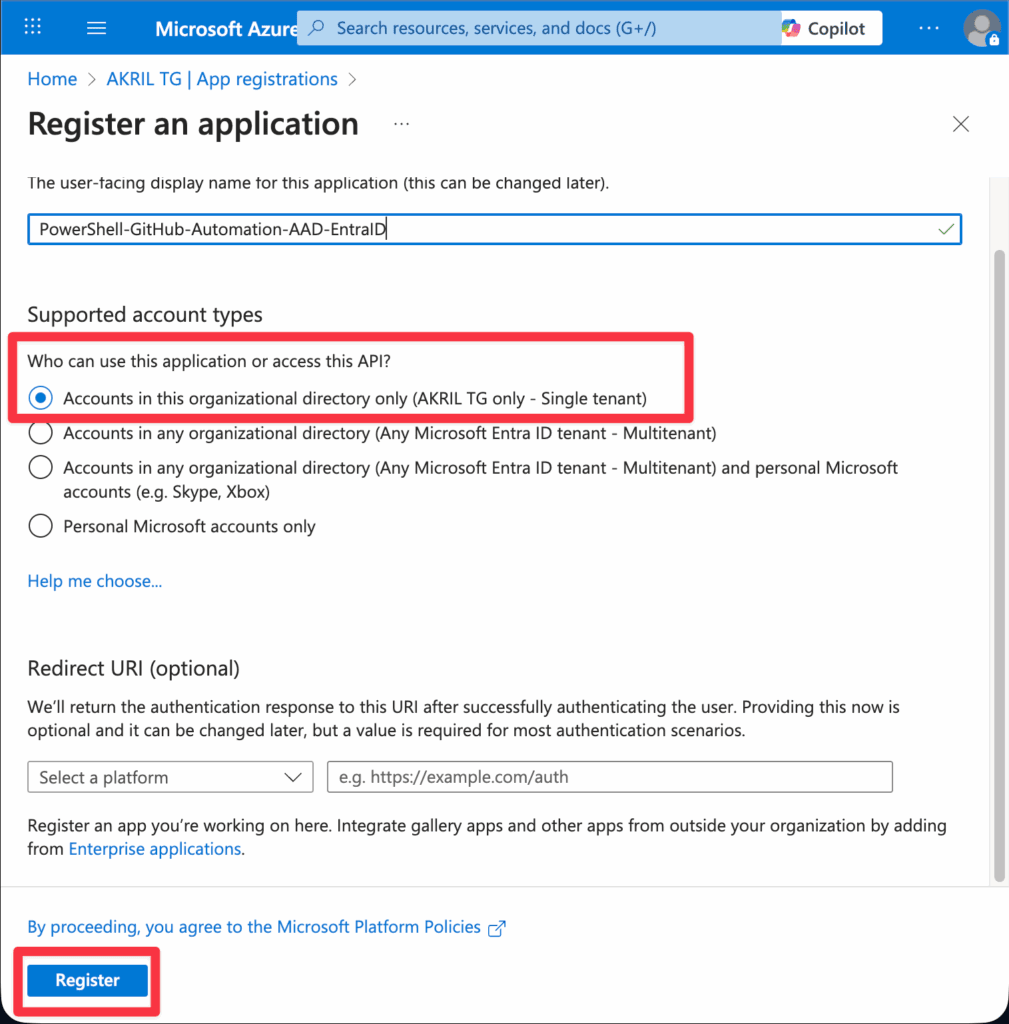Open AKRIL TG App registrations breadcrumb
Image resolution: width=1009 pixels, height=1024 pixels.
[x=221, y=78]
